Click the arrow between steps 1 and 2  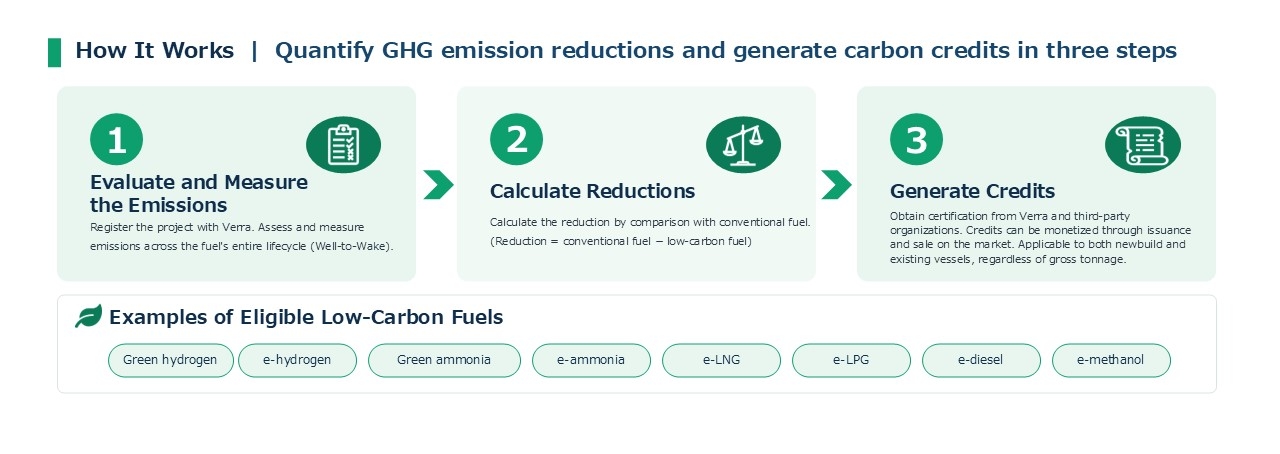point(438,184)
